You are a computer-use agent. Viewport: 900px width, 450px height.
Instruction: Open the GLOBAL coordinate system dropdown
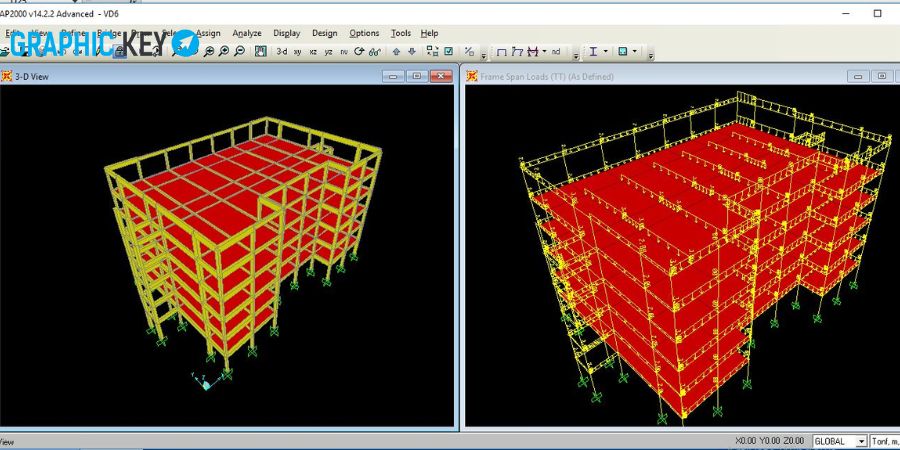click(861, 441)
